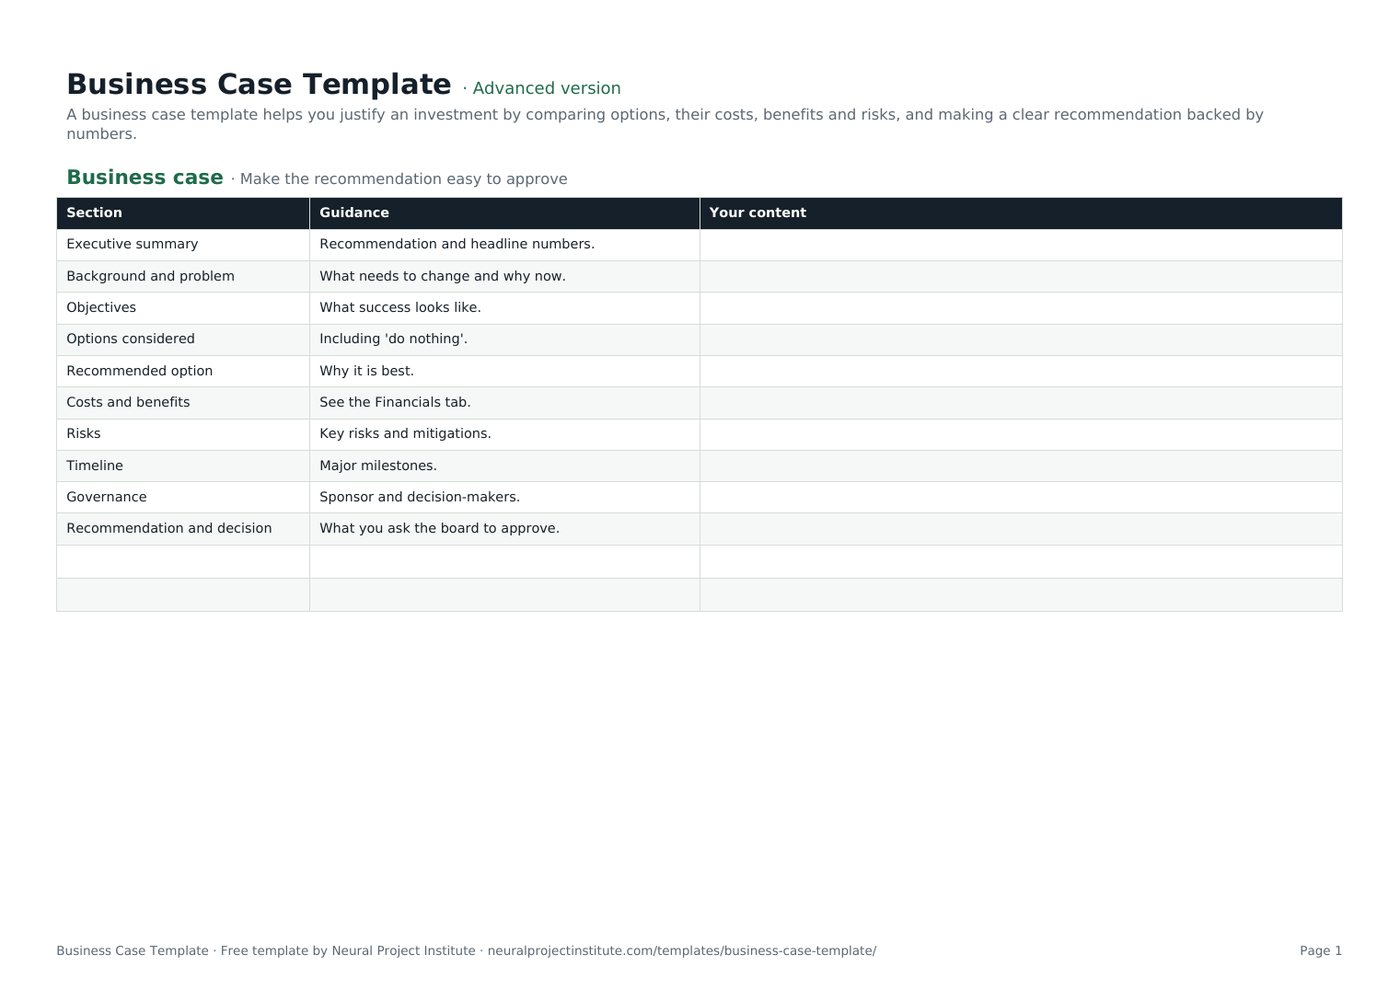The width and height of the screenshot is (1400, 989).
Task: Select 'What success looks like.' guidance
Action: pyautogui.click(x=505, y=308)
